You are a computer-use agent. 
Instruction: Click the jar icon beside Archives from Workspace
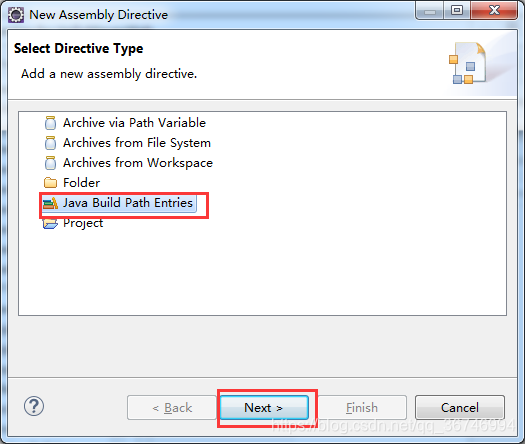(x=50, y=163)
